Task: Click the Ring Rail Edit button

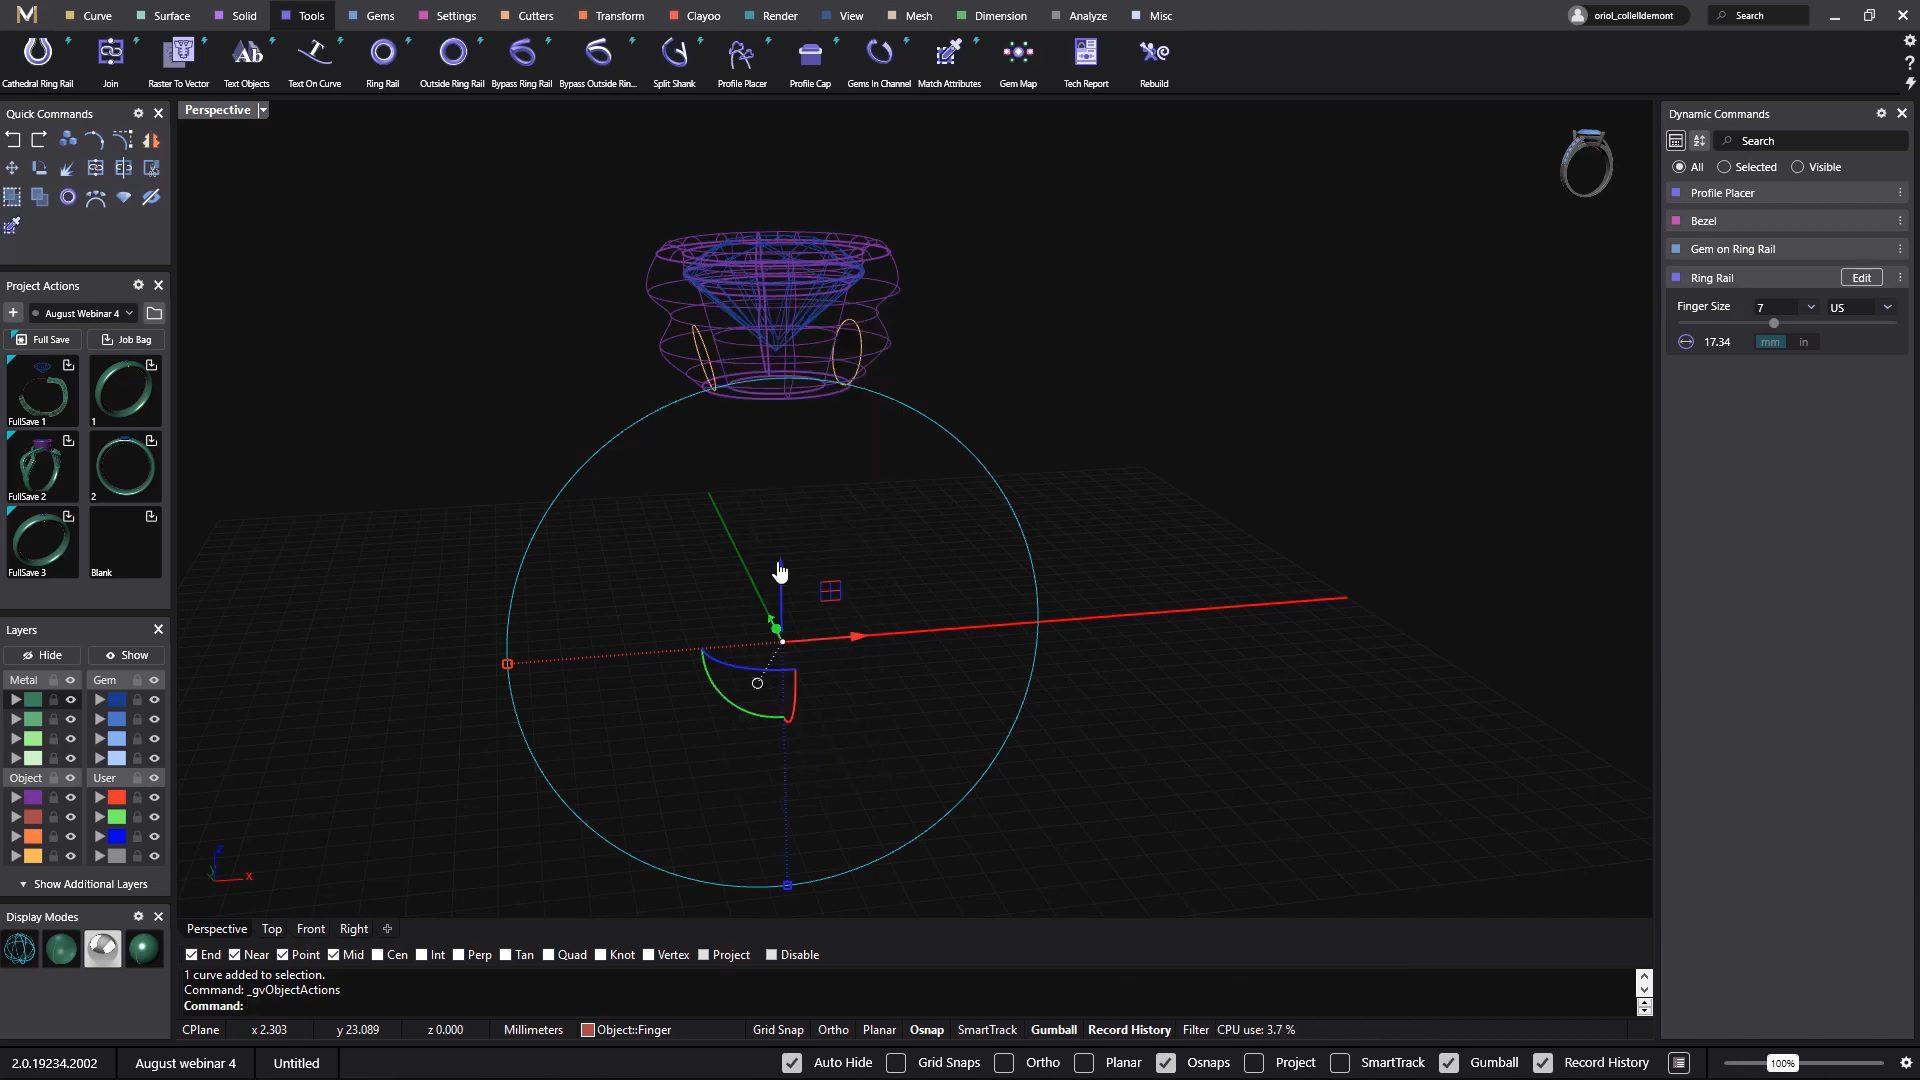Action: coord(1861,278)
